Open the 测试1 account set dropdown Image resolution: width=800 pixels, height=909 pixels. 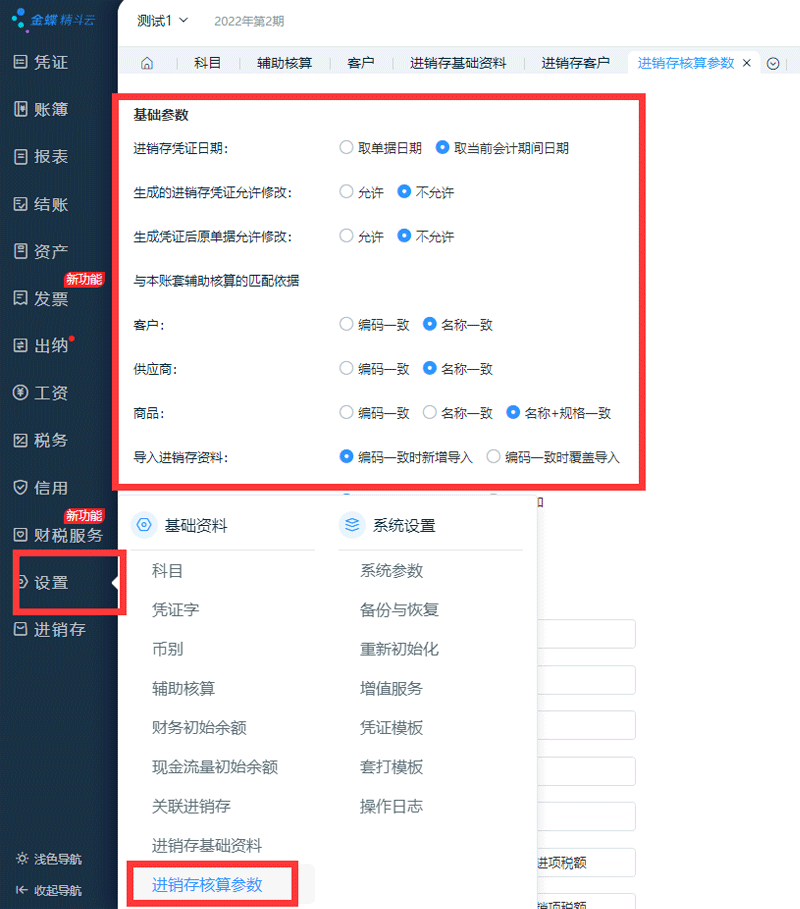click(x=162, y=21)
